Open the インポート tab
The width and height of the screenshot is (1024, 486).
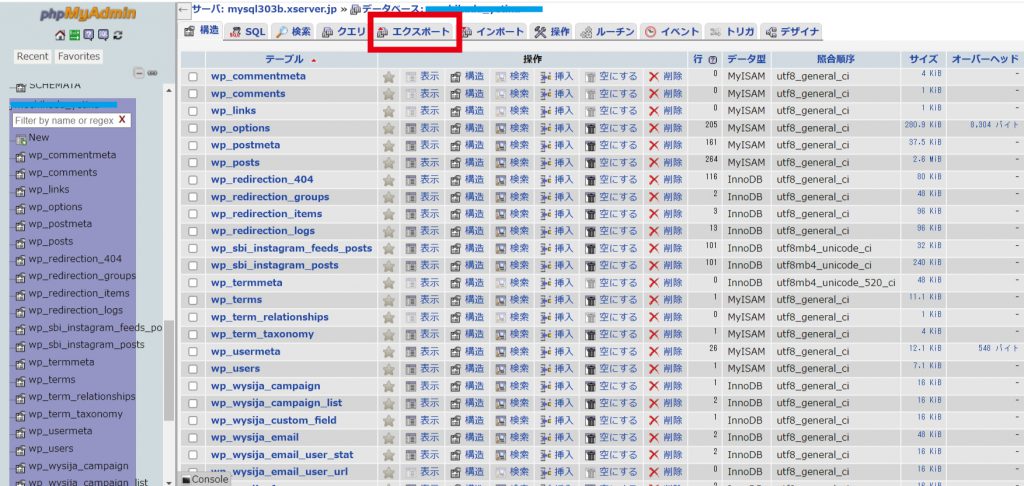[492, 32]
